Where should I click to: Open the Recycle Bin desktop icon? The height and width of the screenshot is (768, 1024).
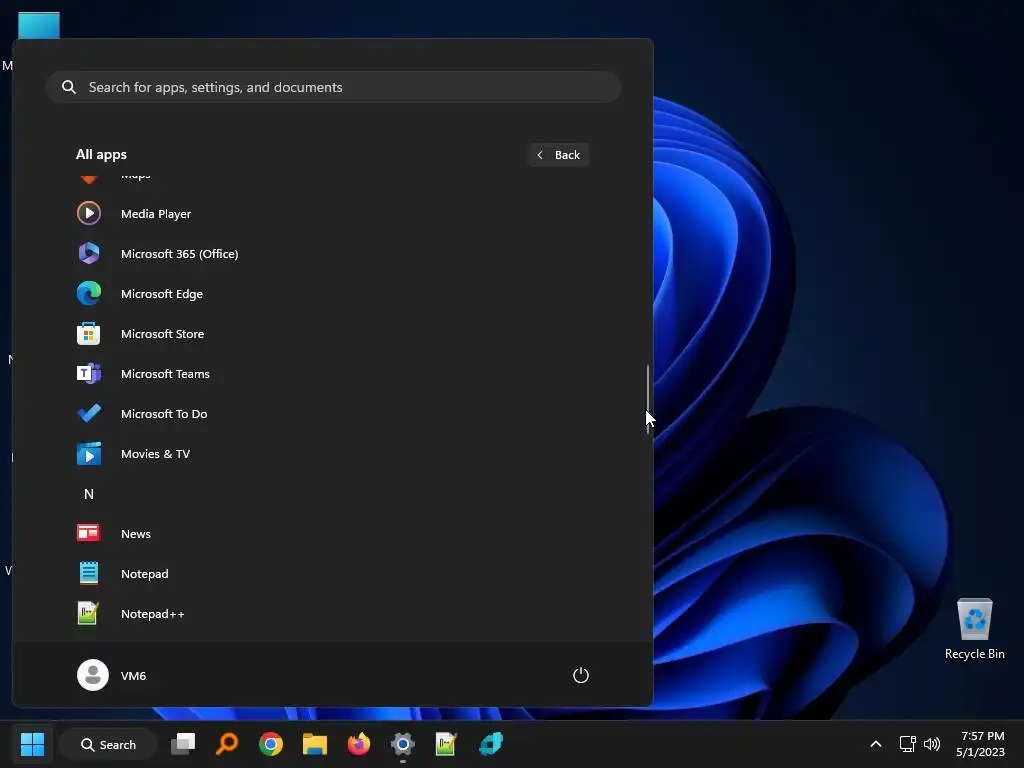click(974, 619)
